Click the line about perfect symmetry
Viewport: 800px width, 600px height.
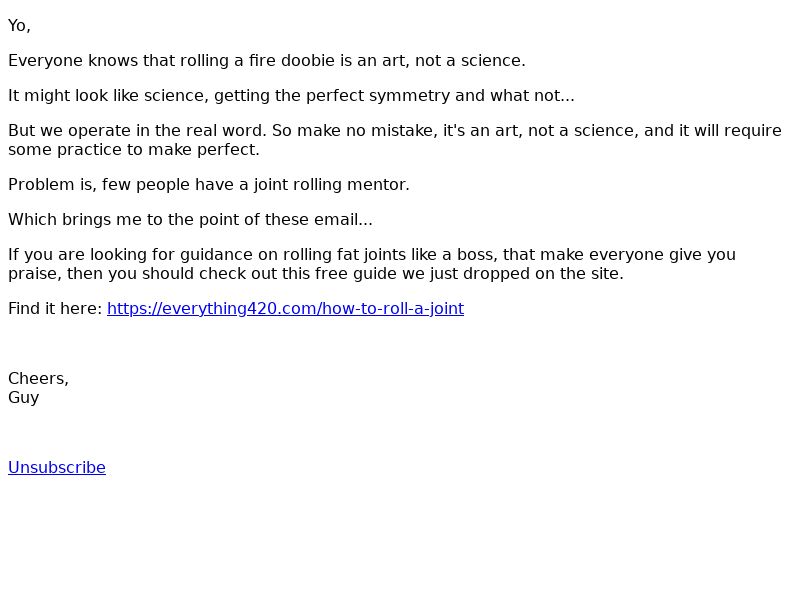[x=291, y=96]
